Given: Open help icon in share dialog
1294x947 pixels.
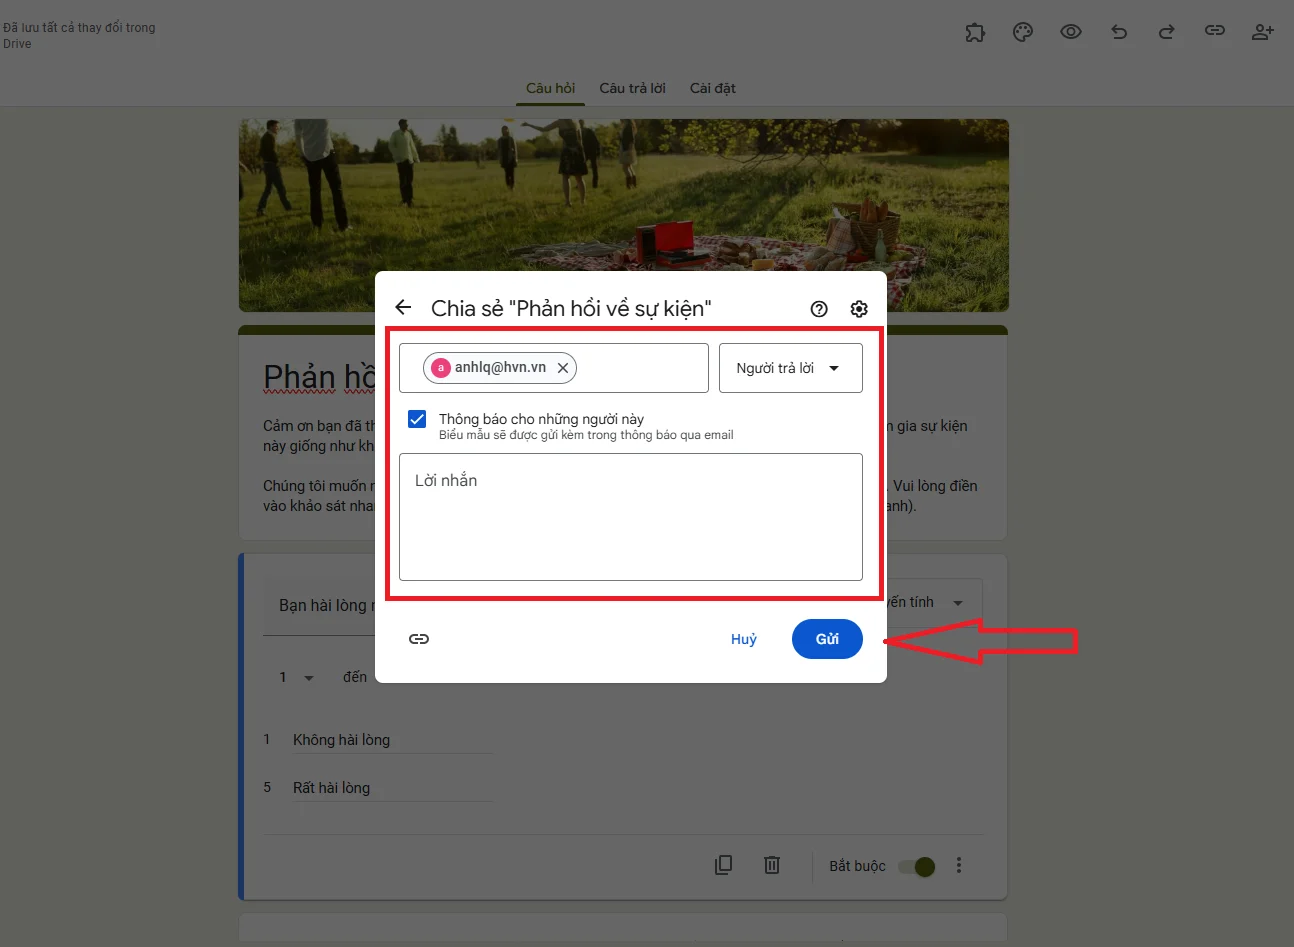Looking at the screenshot, I should [819, 309].
